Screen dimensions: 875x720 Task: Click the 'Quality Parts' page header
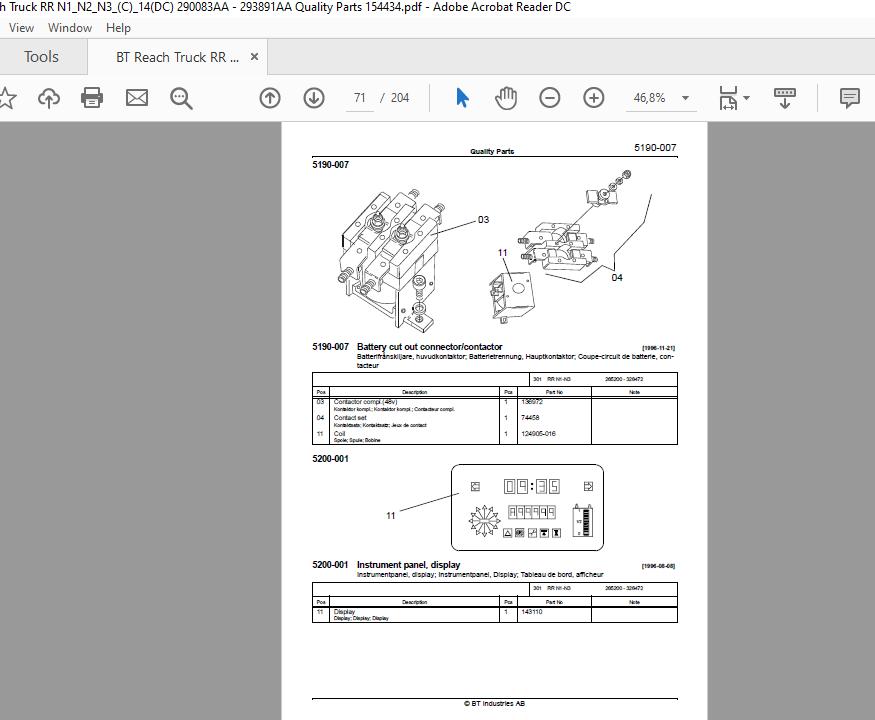pyautogui.click(x=492, y=151)
